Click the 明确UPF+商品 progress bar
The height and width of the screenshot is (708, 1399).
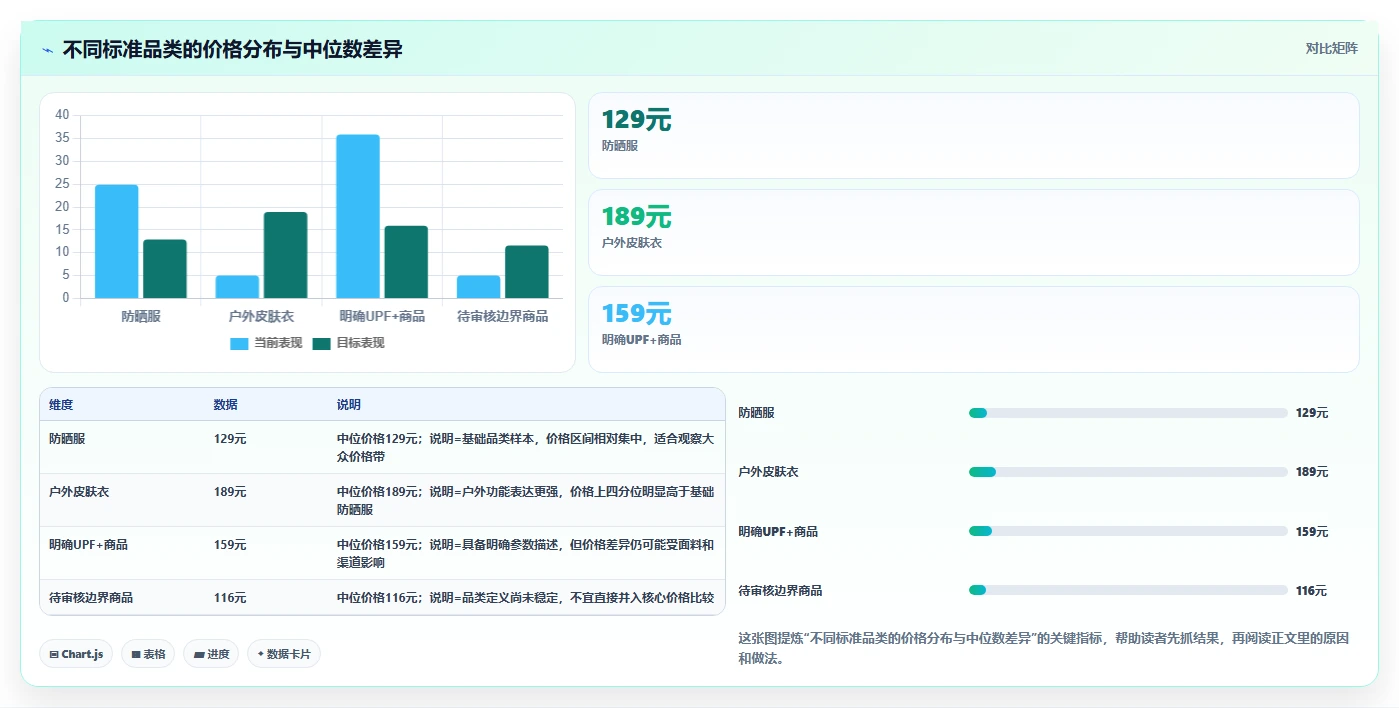click(x=1128, y=531)
